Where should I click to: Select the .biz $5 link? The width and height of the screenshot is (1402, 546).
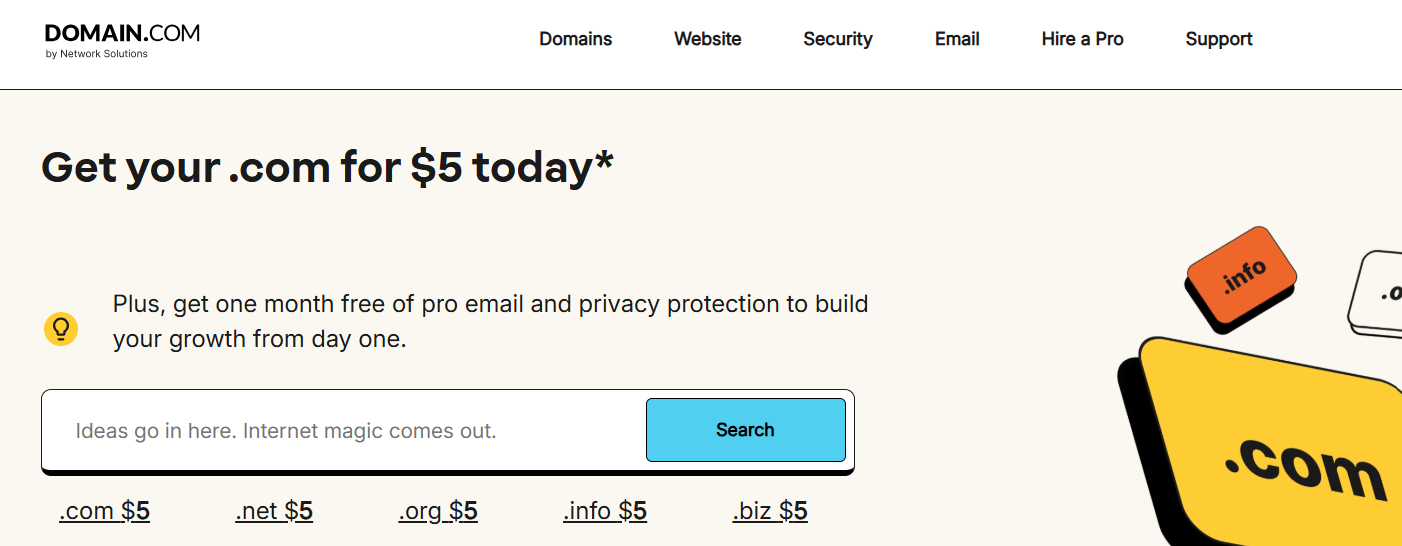click(x=770, y=511)
